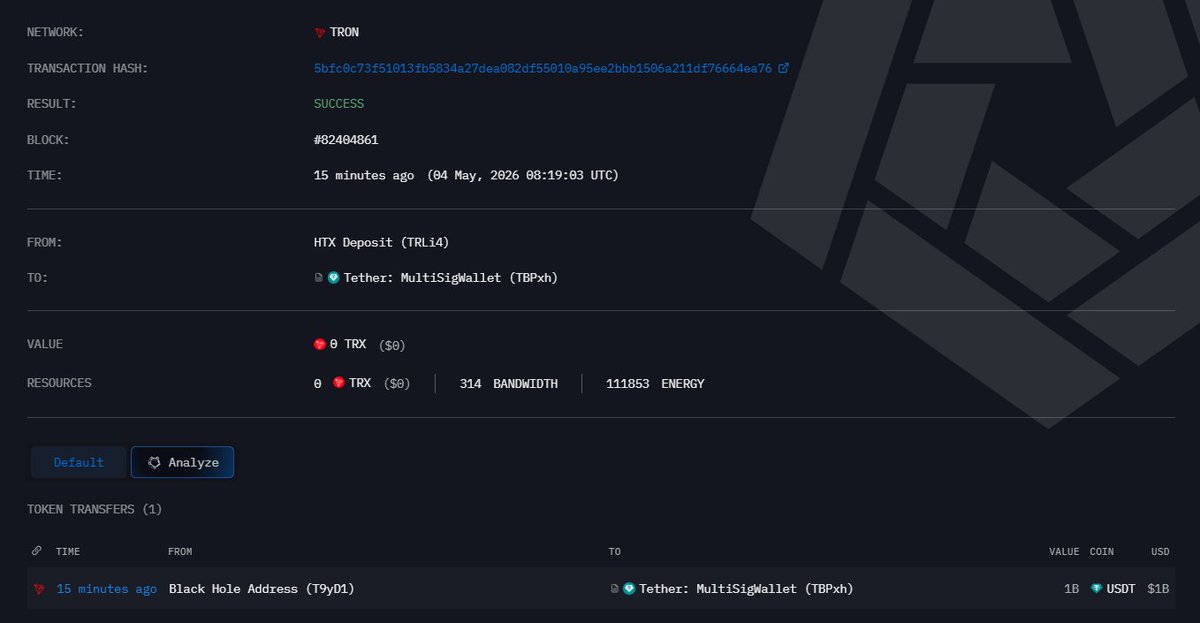This screenshot has width=1200, height=623.
Task: Click the TRON network name text
Action: click(344, 32)
